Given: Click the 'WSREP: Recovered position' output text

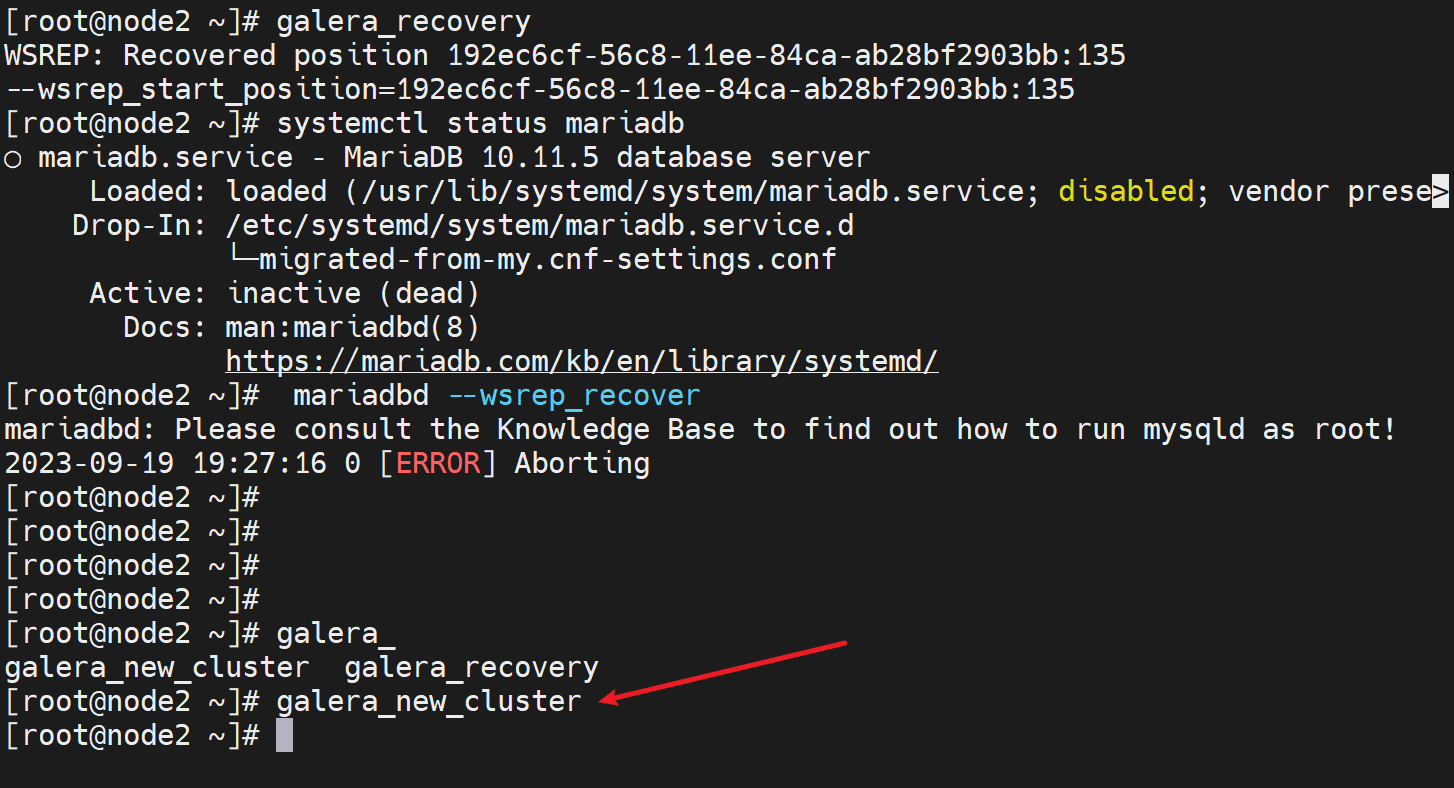Looking at the screenshot, I should tap(216, 55).
